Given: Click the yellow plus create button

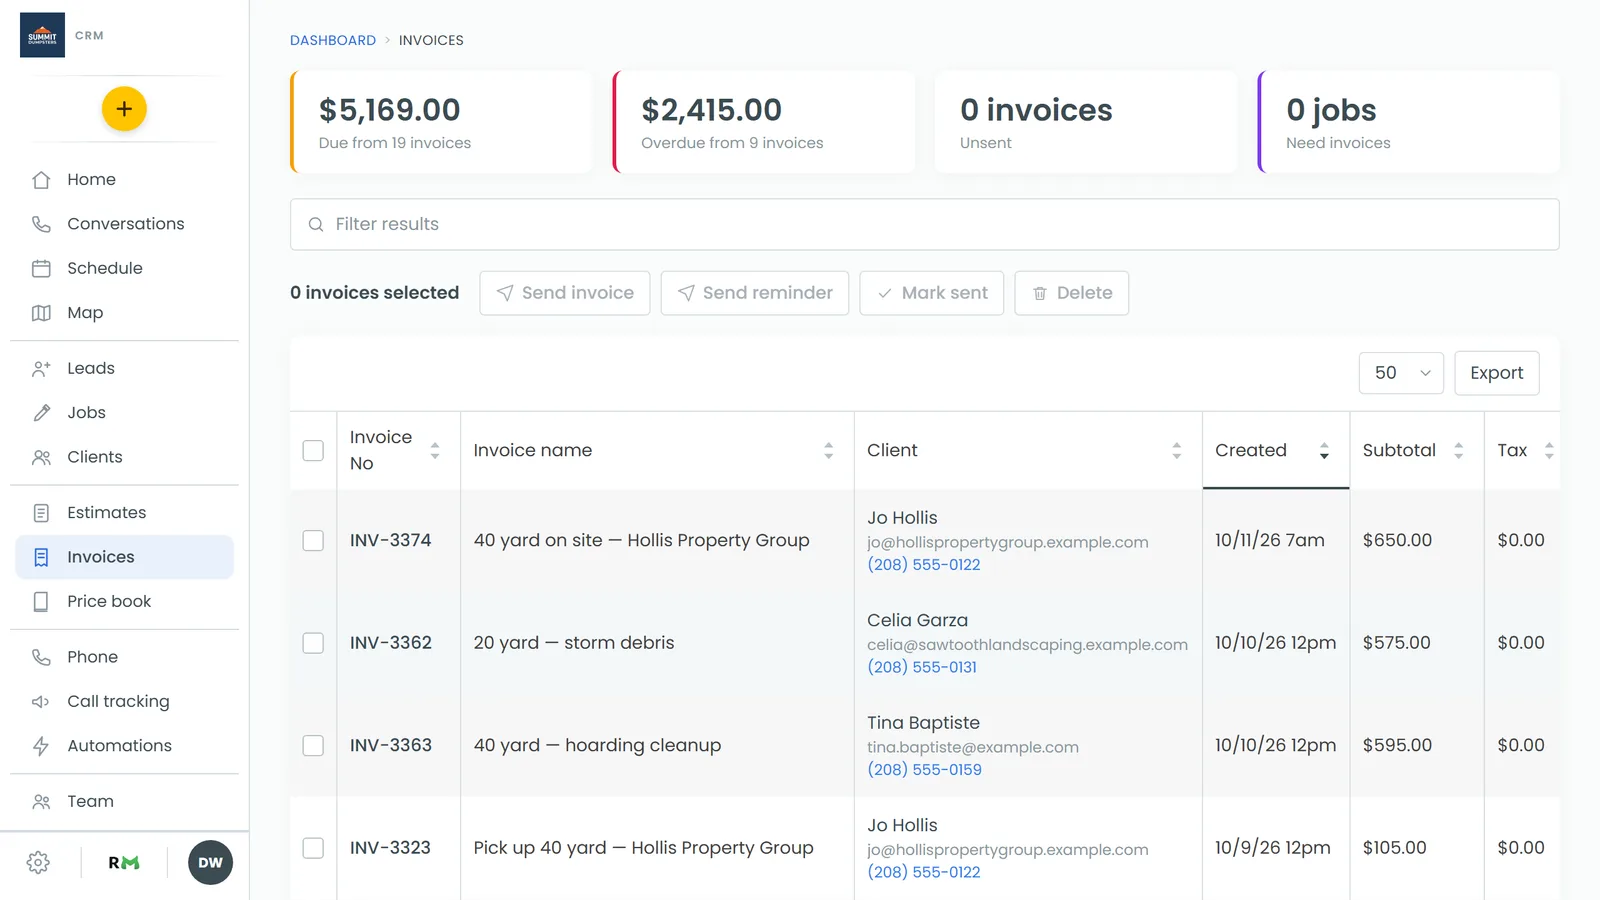Looking at the screenshot, I should pos(124,109).
